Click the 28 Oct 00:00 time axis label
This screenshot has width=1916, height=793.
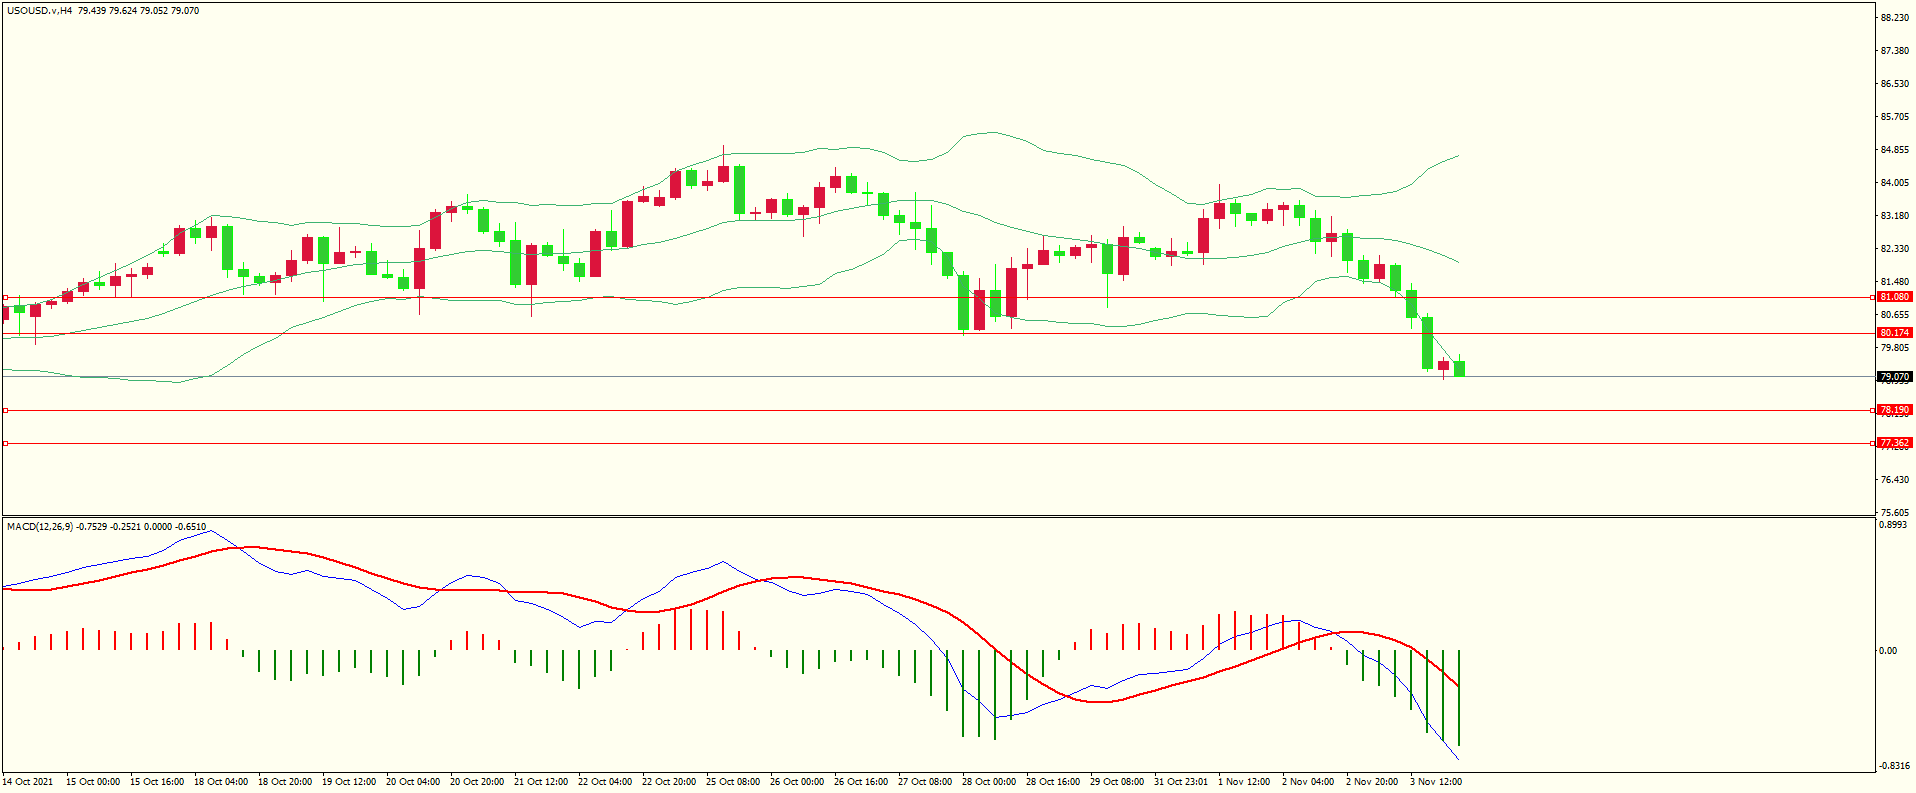[989, 782]
